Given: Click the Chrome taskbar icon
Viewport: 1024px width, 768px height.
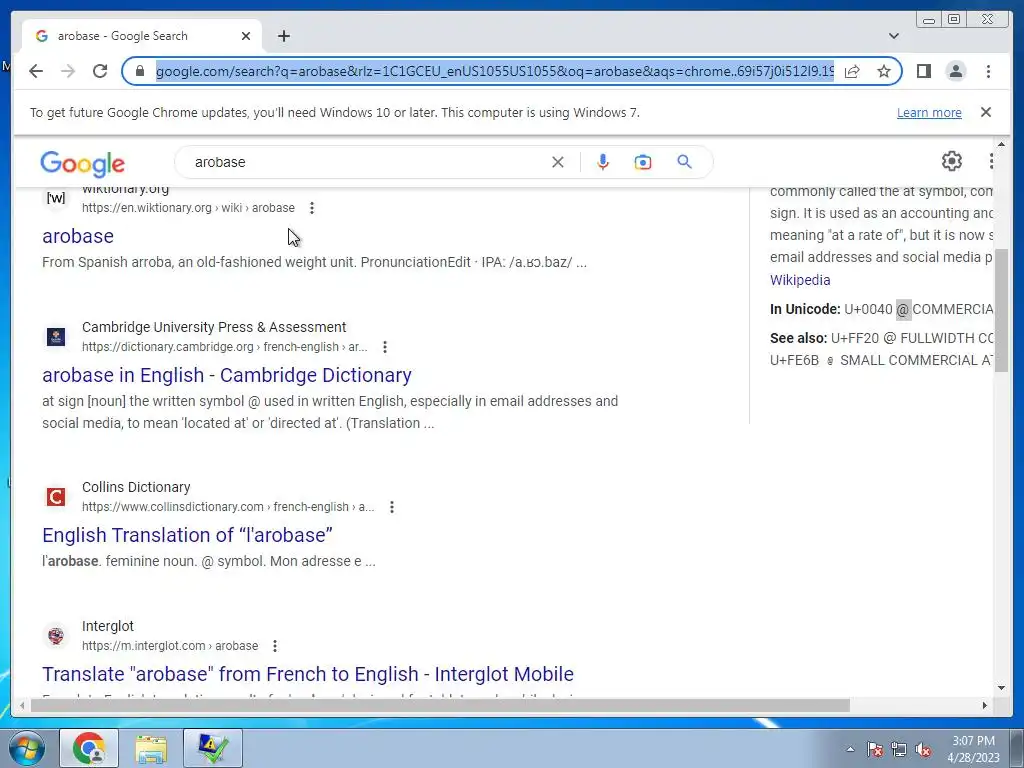Looking at the screenshot, I should click(x=89, y=748).
